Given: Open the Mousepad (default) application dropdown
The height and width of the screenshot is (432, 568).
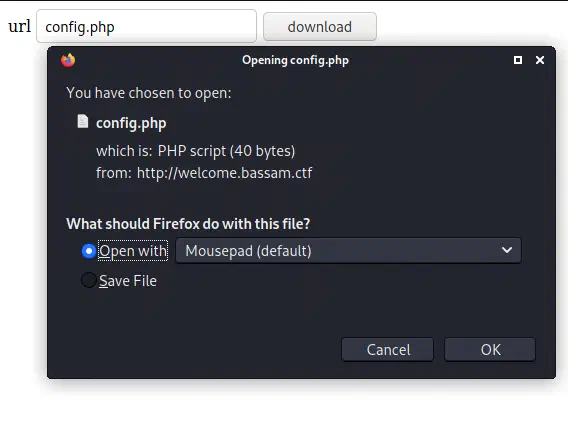Looking at the screenshot, I should (x=348, y=251).
